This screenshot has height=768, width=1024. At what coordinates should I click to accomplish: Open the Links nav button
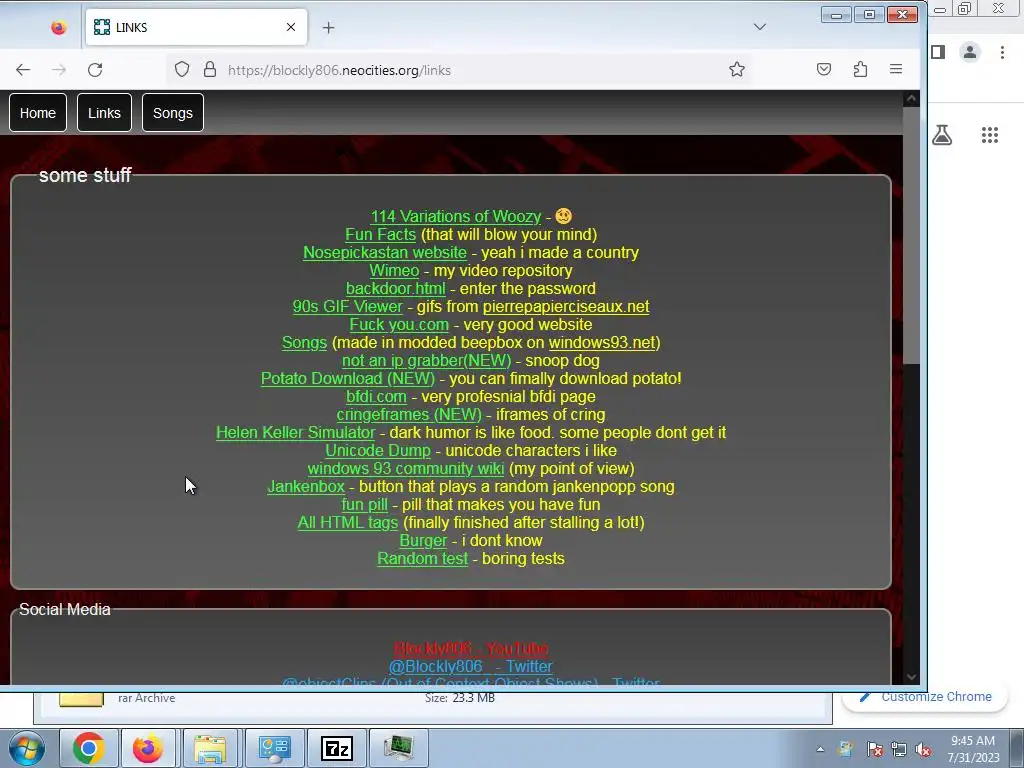104,113
